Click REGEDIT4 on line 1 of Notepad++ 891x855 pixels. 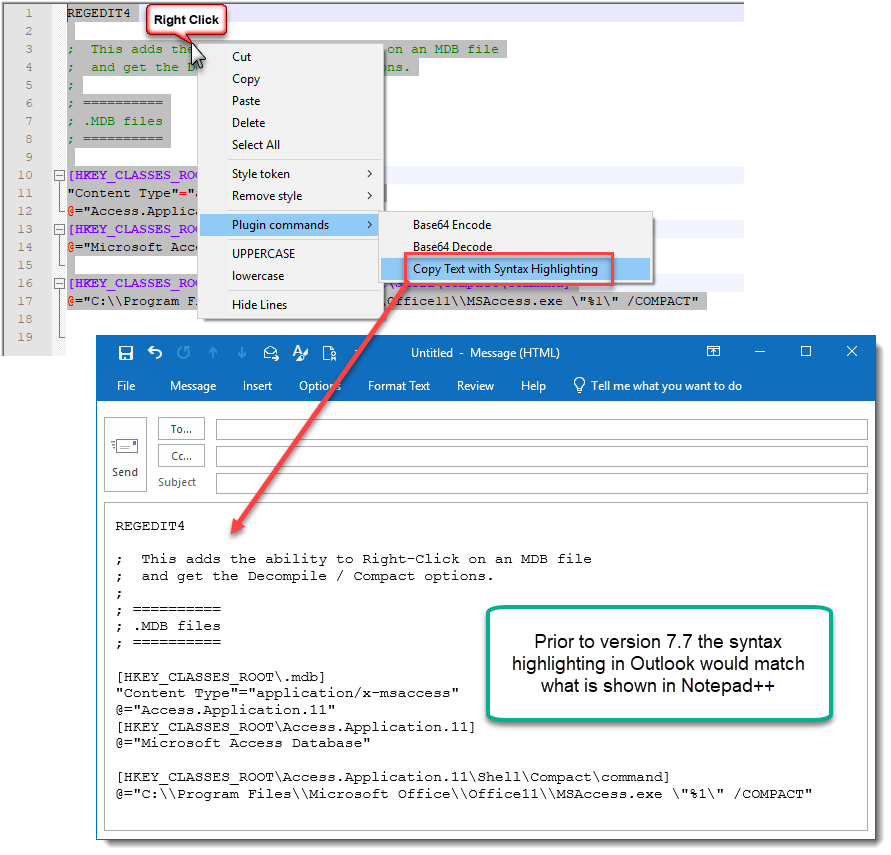pos(99,13)
